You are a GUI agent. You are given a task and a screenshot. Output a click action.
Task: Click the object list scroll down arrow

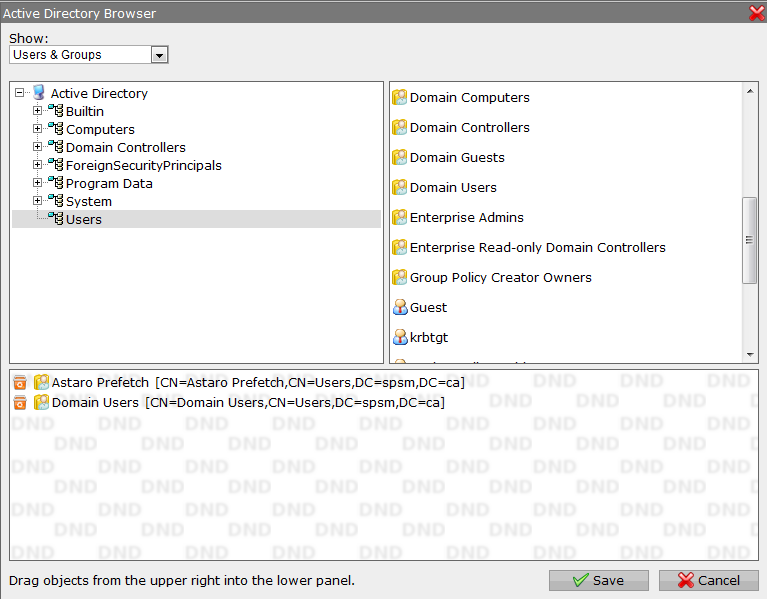[x=750, y=355]
